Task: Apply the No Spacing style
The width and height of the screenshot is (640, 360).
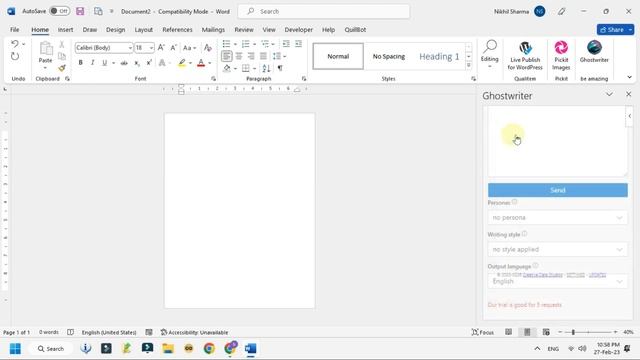Action: (389, 56)
